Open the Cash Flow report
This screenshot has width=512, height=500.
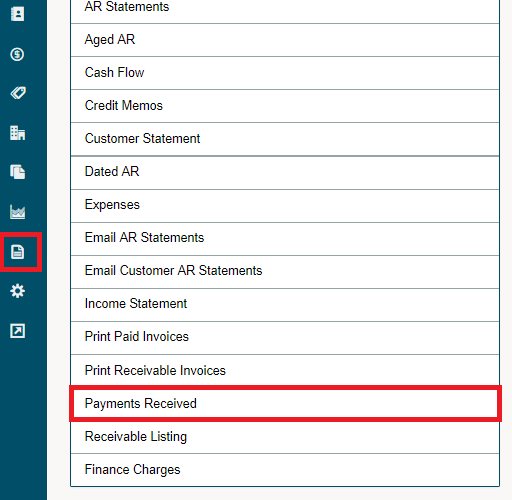(x=285, y=73)
